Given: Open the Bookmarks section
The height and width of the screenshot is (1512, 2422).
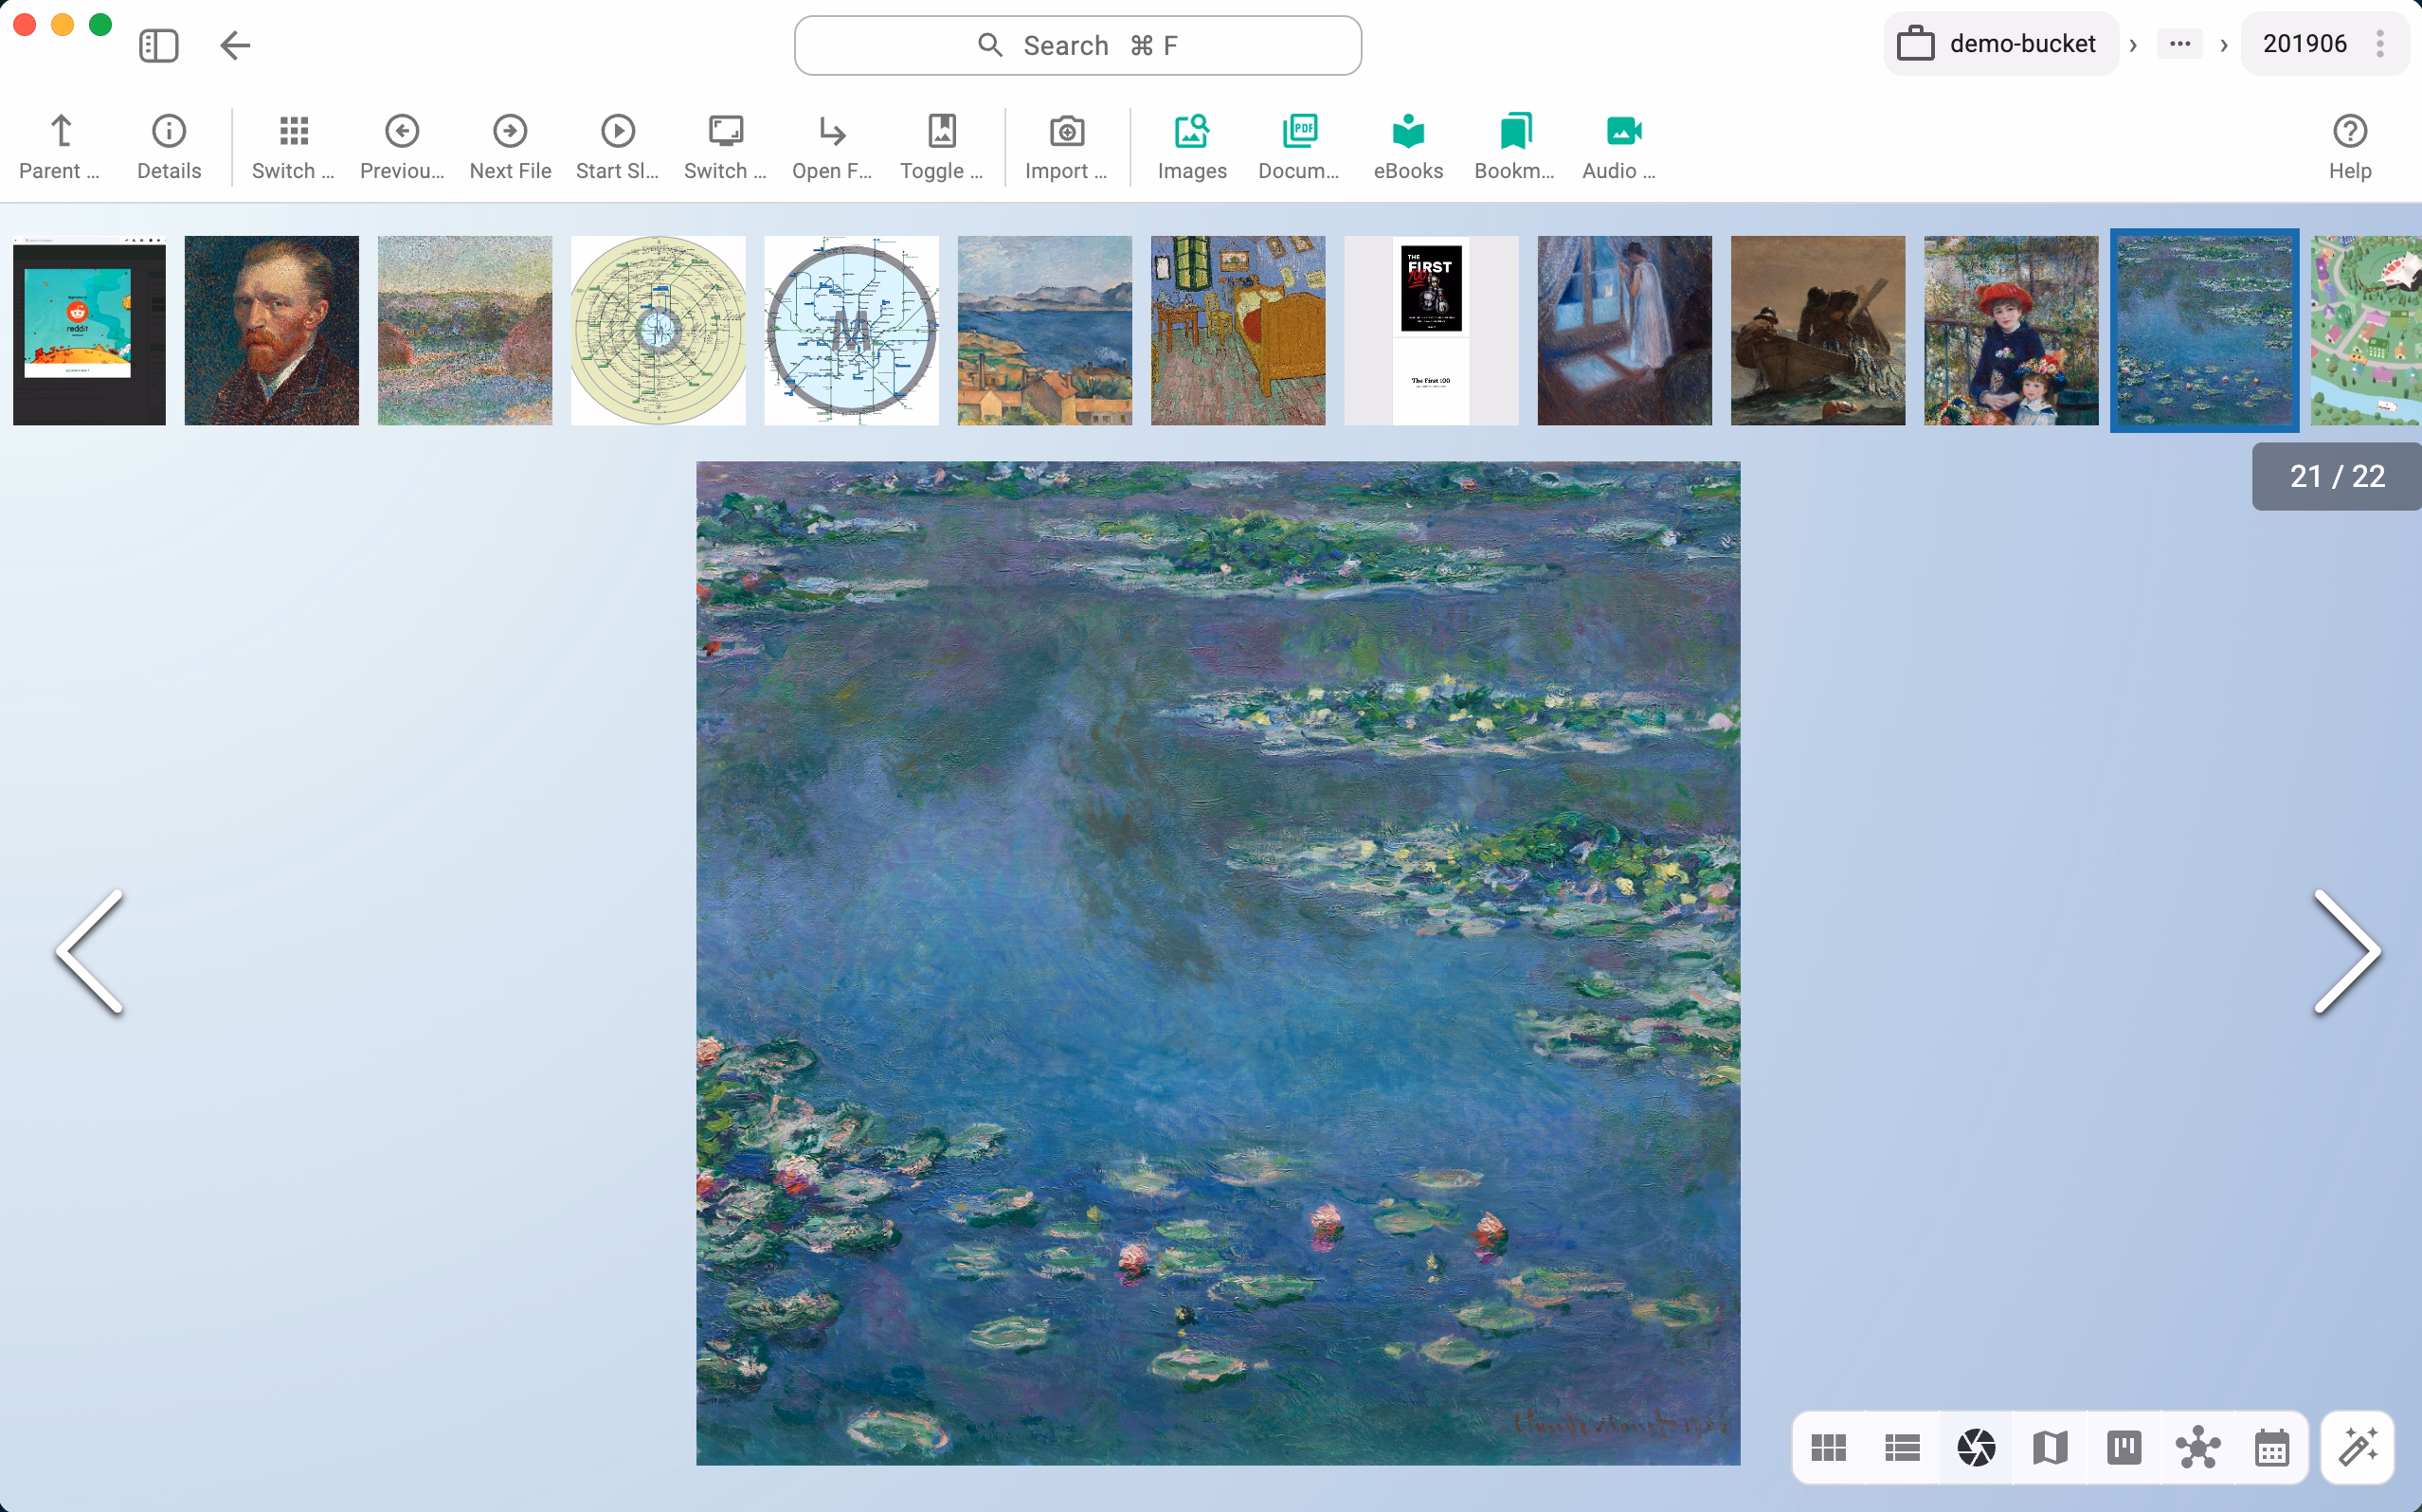Looking at the screenshot, I should (1513, 146).
